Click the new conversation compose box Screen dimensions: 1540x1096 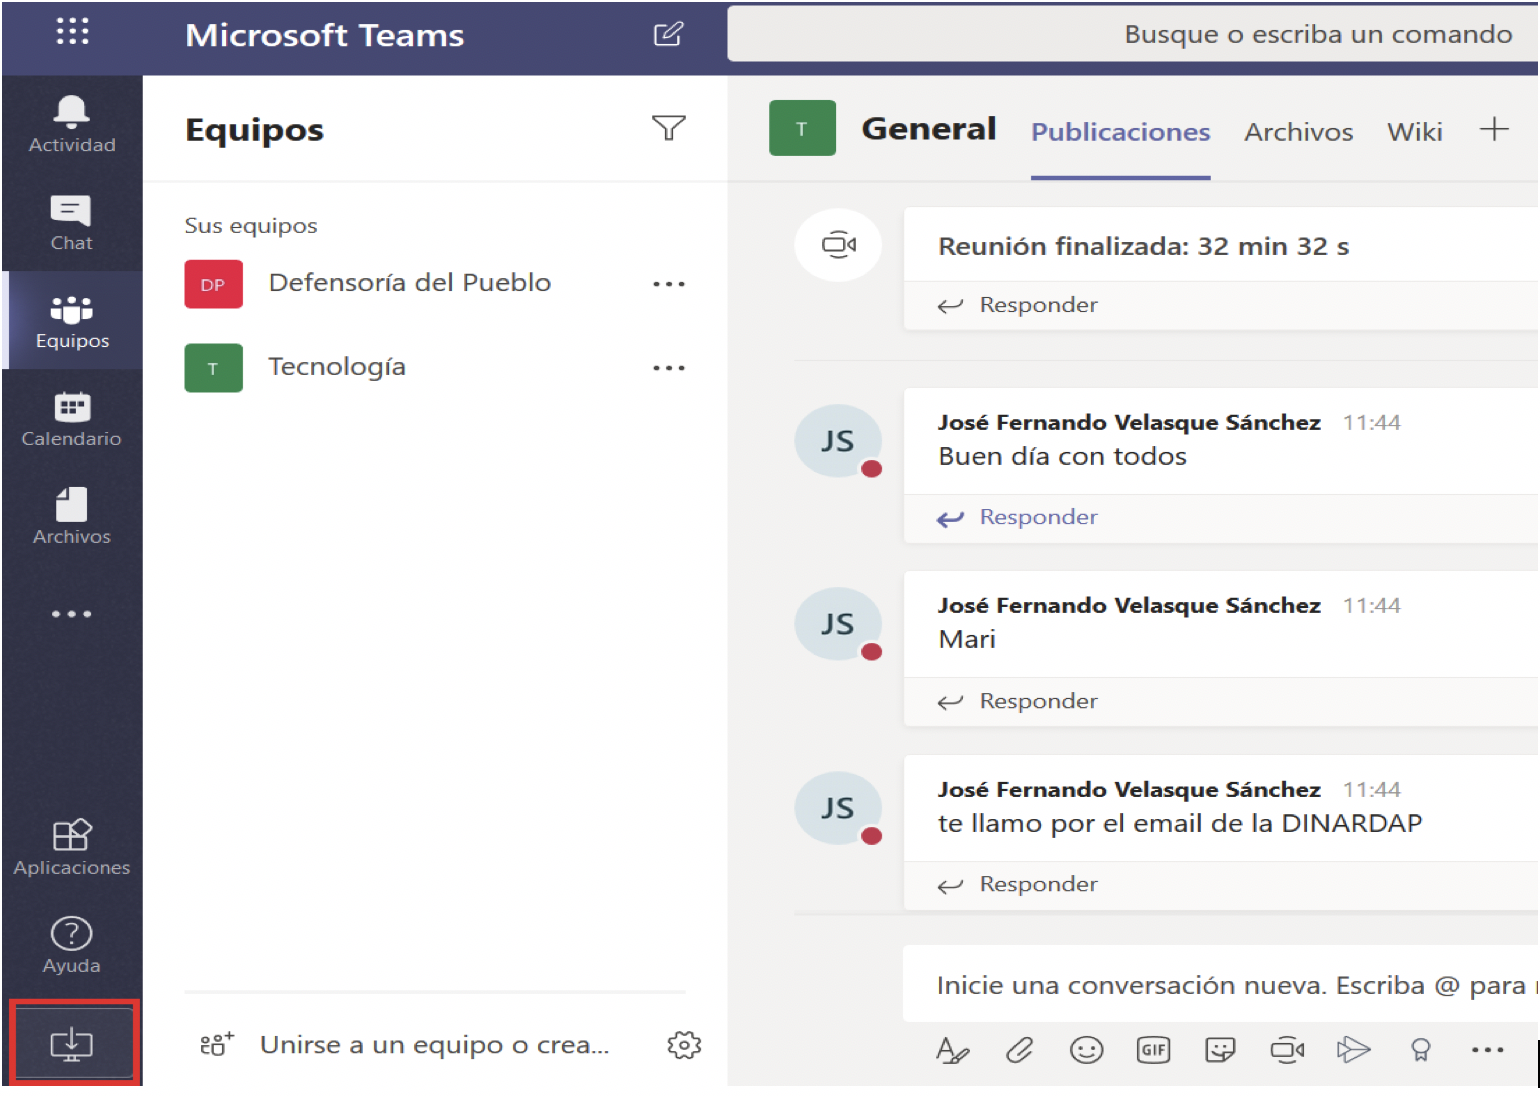click(1220, 985)
